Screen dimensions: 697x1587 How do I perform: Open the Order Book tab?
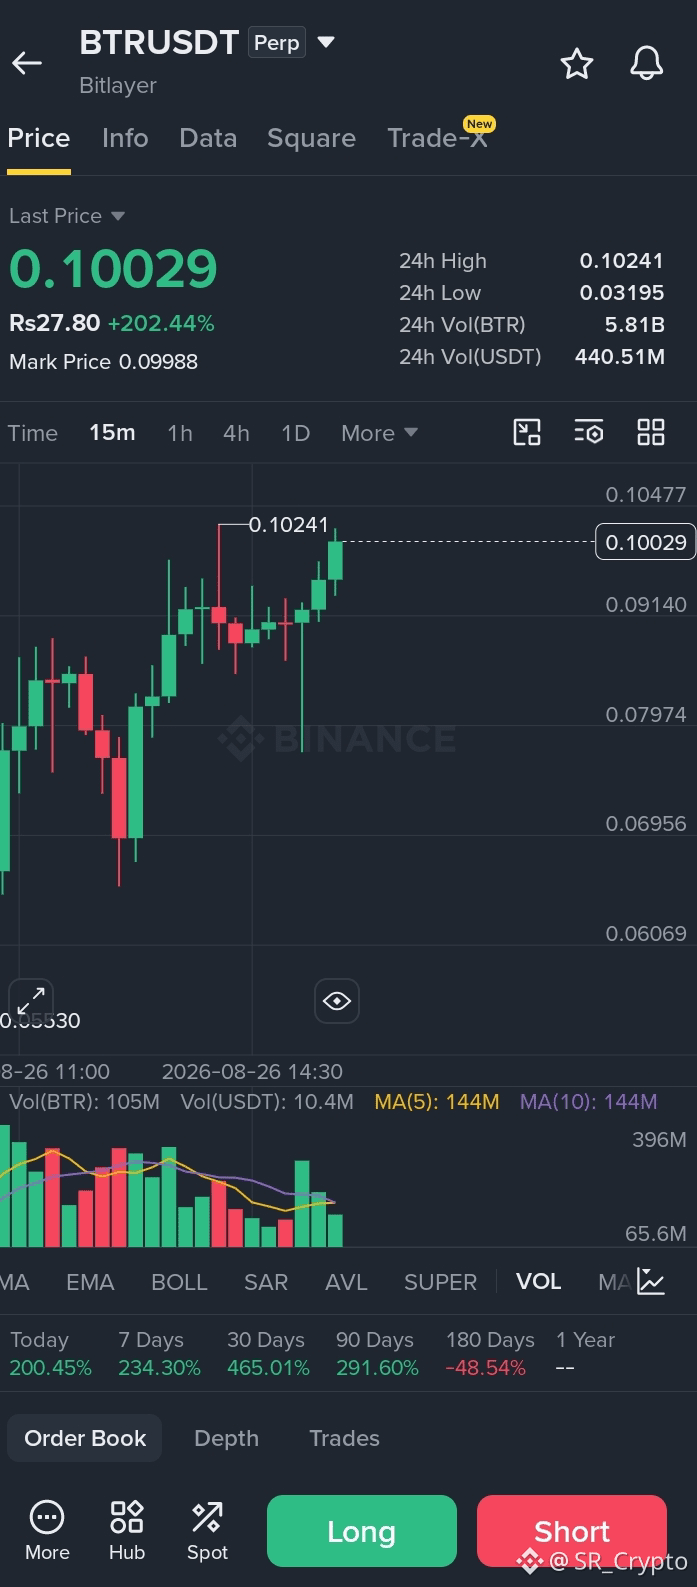click(85, 1438)
